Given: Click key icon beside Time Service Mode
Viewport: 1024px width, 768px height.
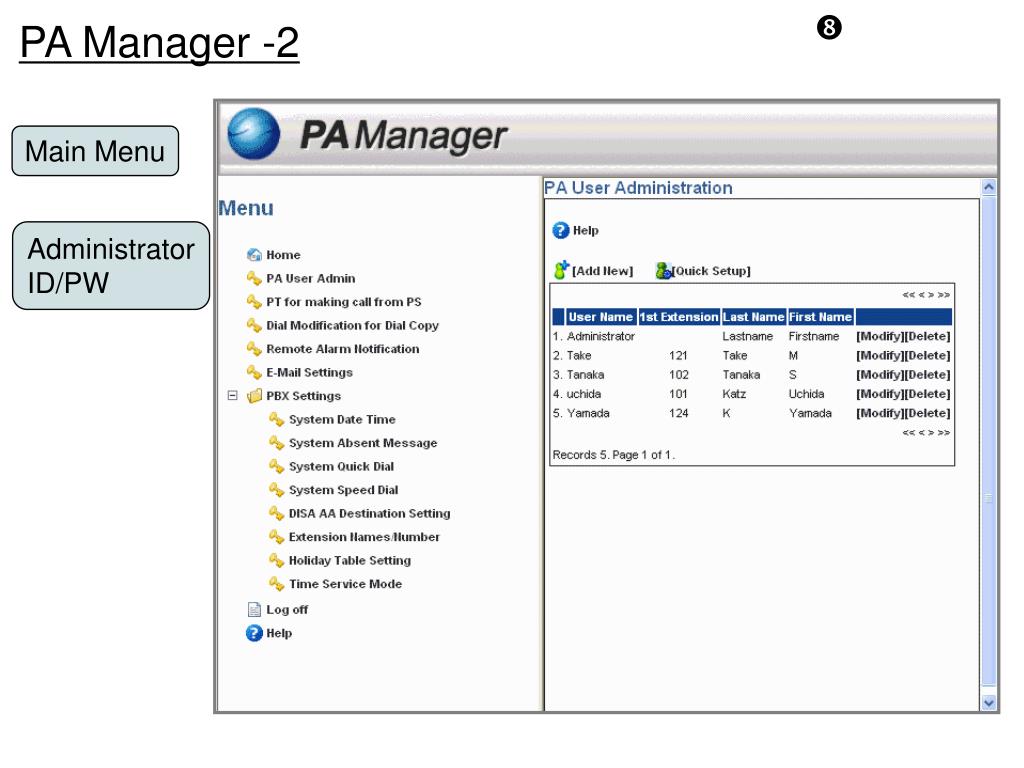Looking at the screenshot, I should click(x=277, y=584).
